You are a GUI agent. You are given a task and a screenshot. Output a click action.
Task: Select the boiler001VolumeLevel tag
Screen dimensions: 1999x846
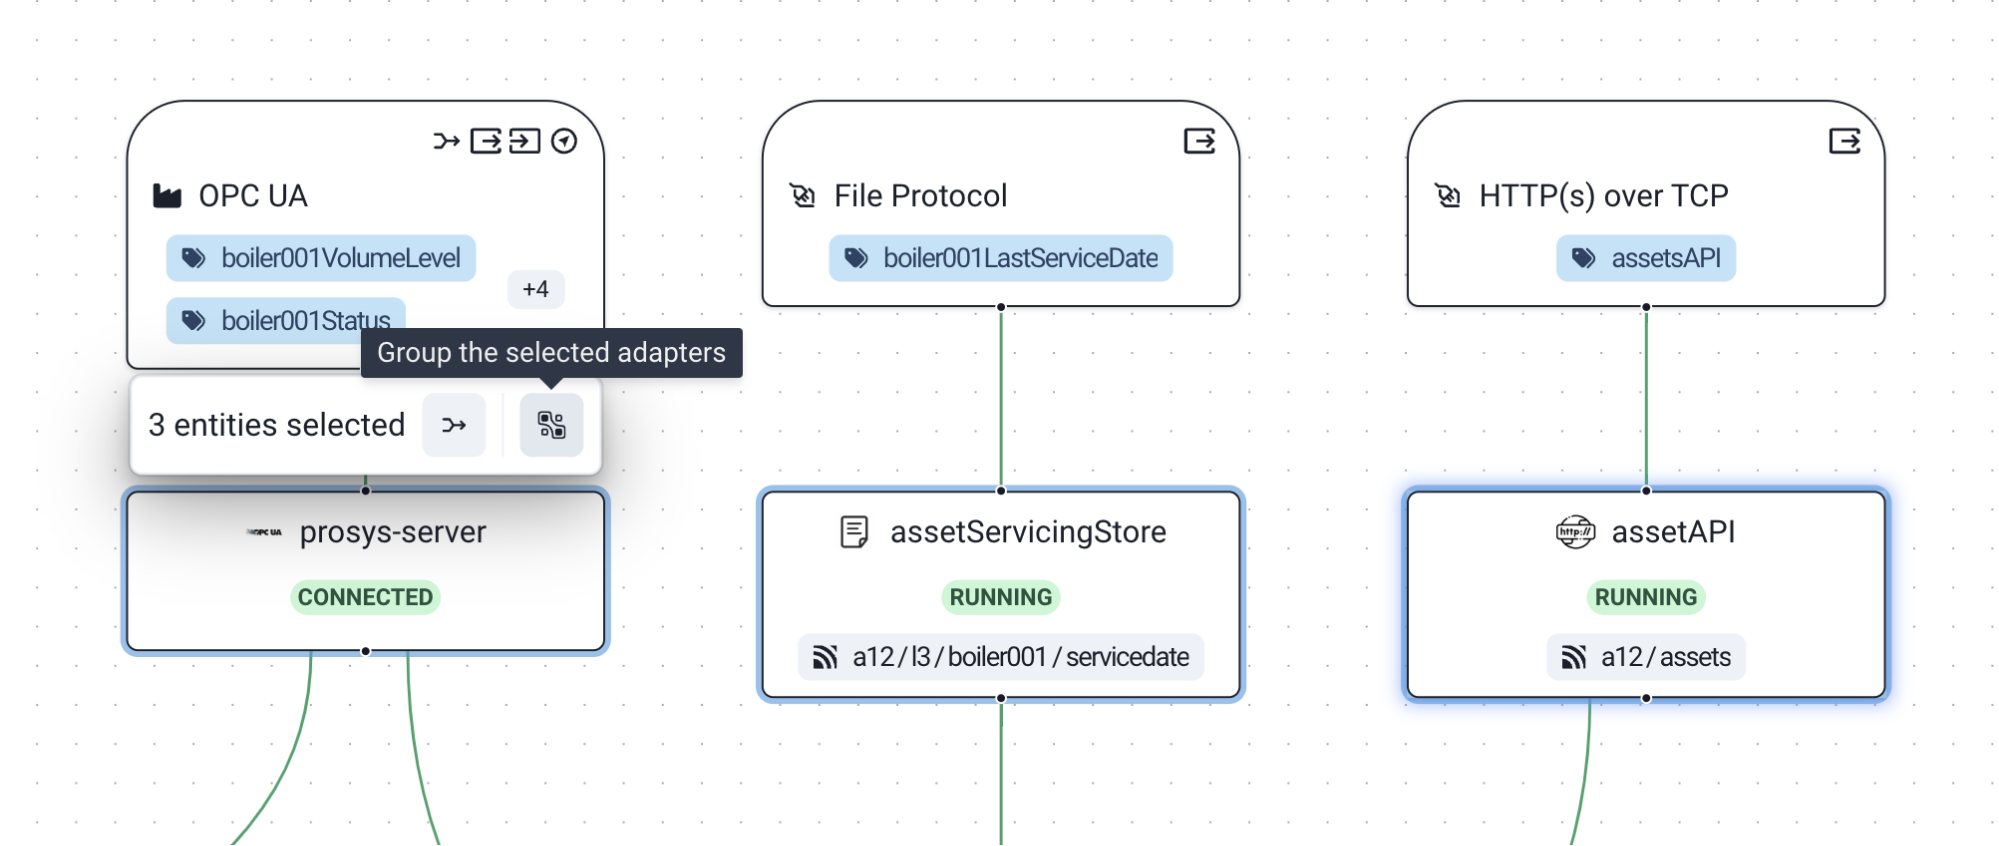coord(321,258)
